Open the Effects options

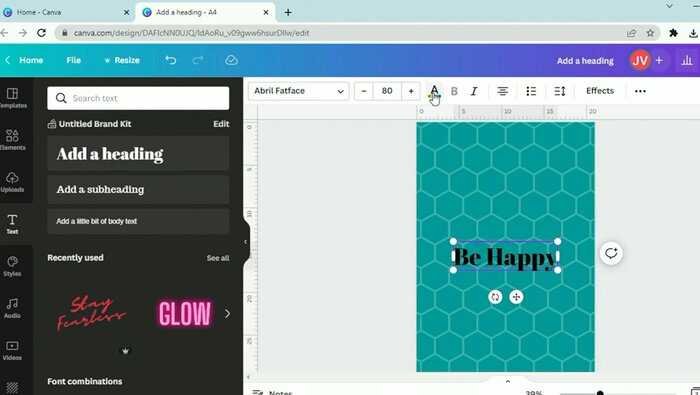point(600,91)
